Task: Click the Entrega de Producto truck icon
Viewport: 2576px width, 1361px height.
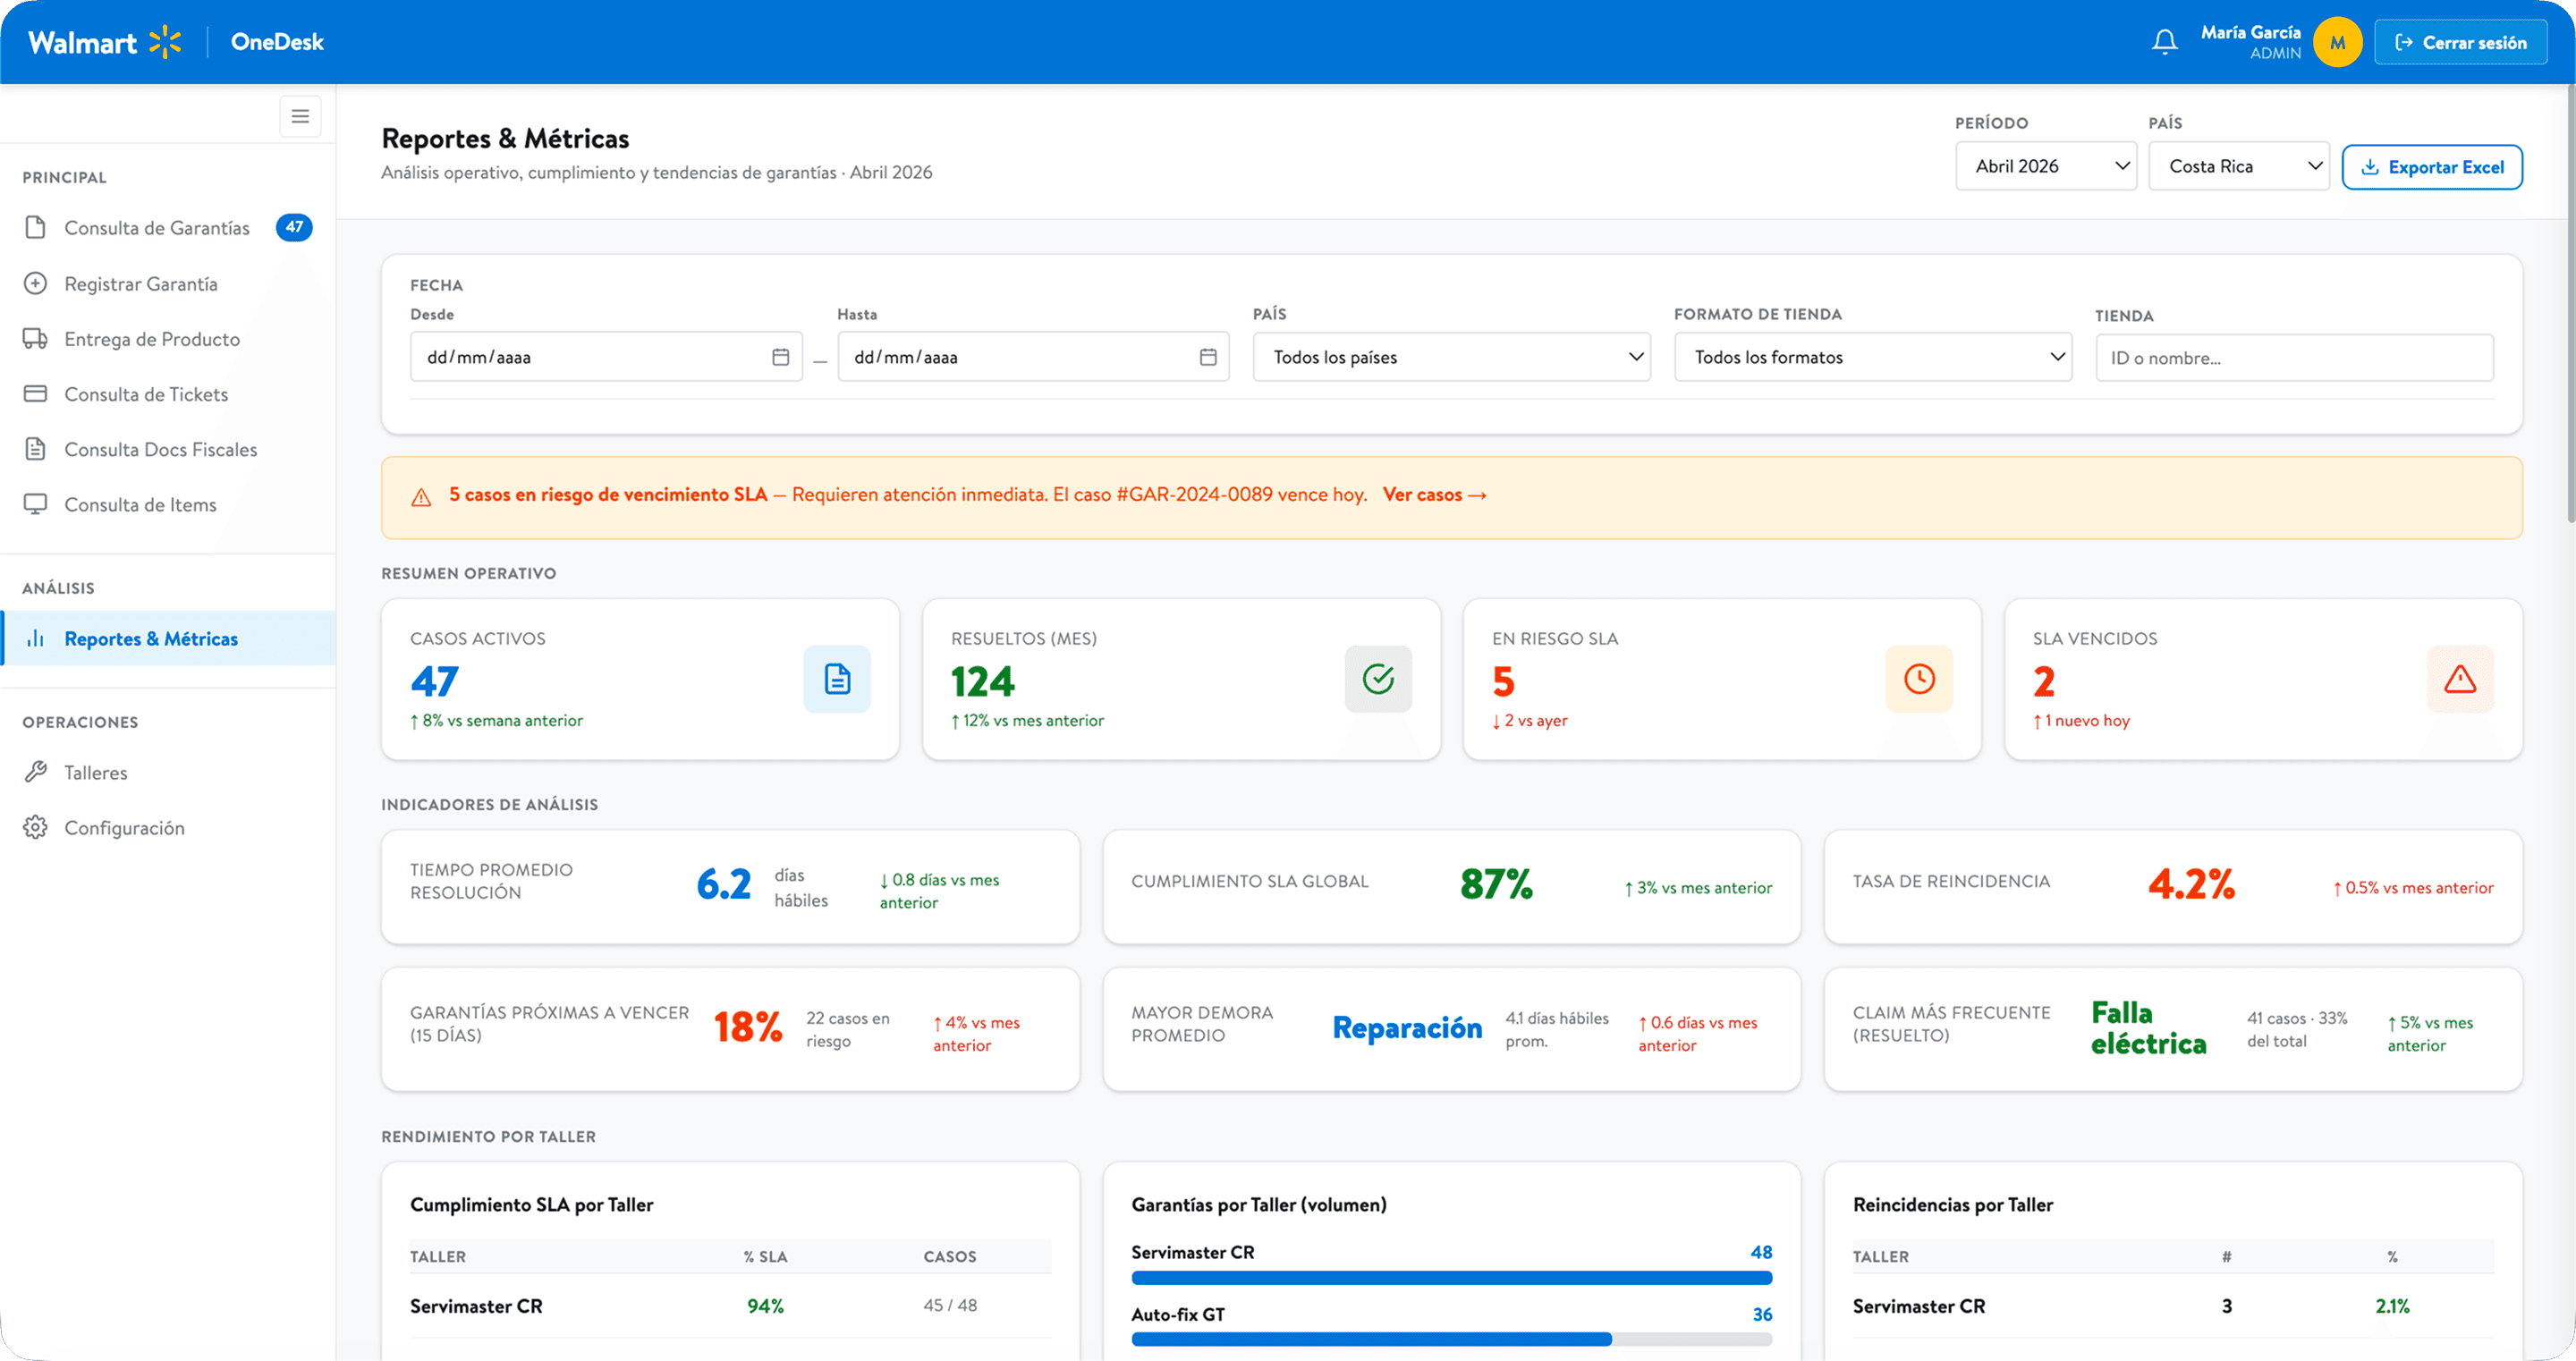Action: pyautogui.click(x=36, y=339)
